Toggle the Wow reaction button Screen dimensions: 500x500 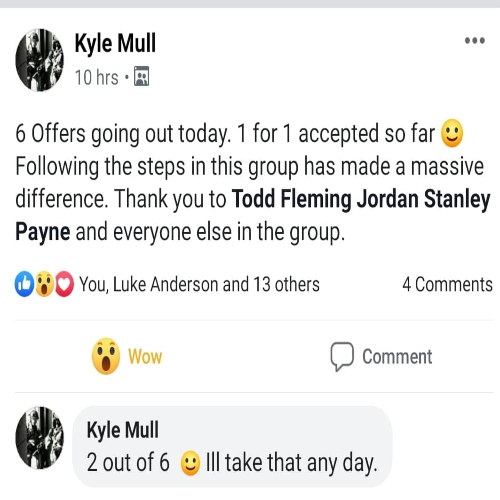127,356
